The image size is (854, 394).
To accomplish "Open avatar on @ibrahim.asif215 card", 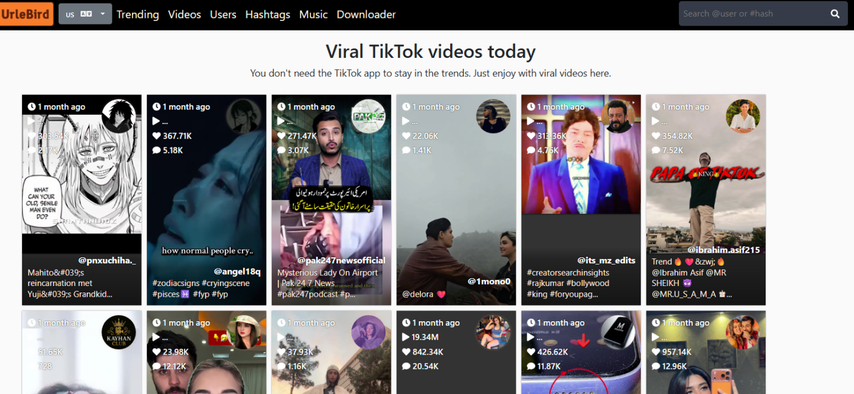I will pyautogui.click(x=743, y=116).
